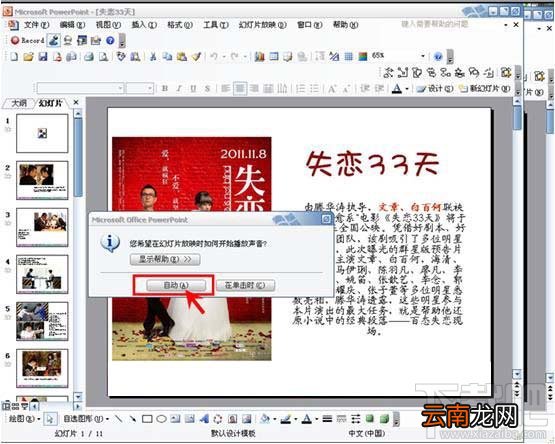The image size is (555, 444).
Task: Show the grid using the grid icon
Action: 349,56
